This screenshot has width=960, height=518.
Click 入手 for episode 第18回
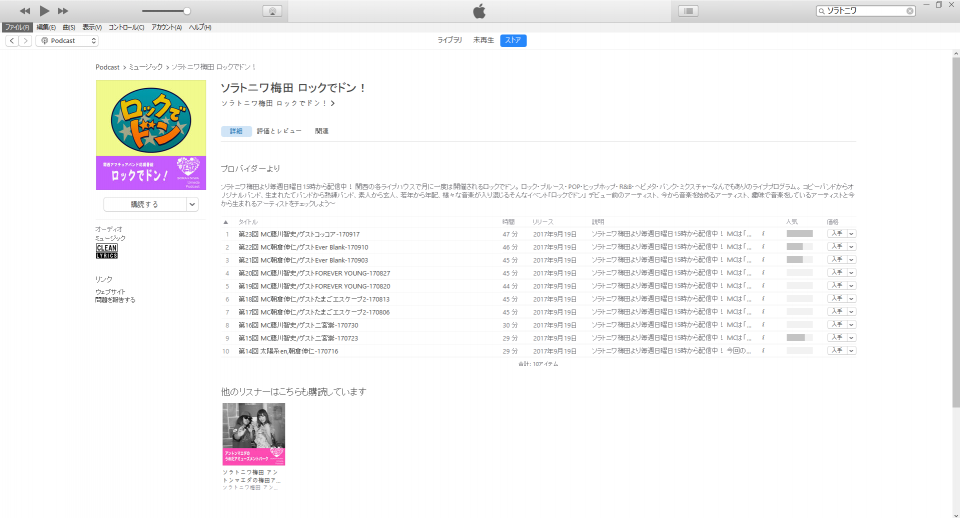(837, 299)
